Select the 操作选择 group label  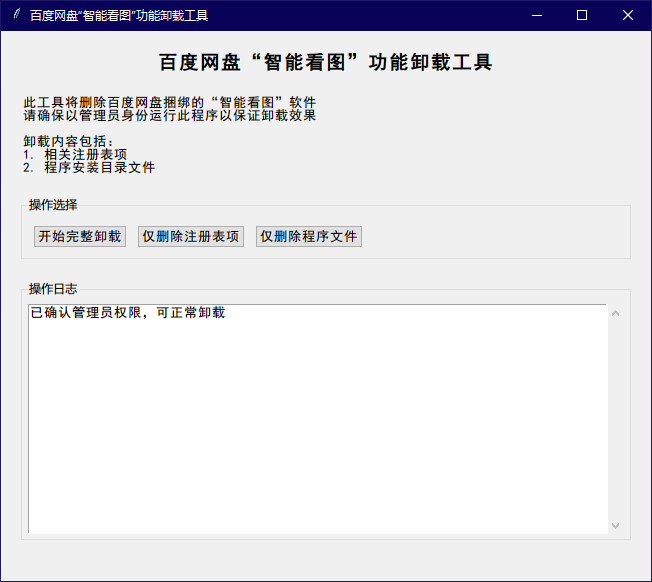click(x=53, y=205)
